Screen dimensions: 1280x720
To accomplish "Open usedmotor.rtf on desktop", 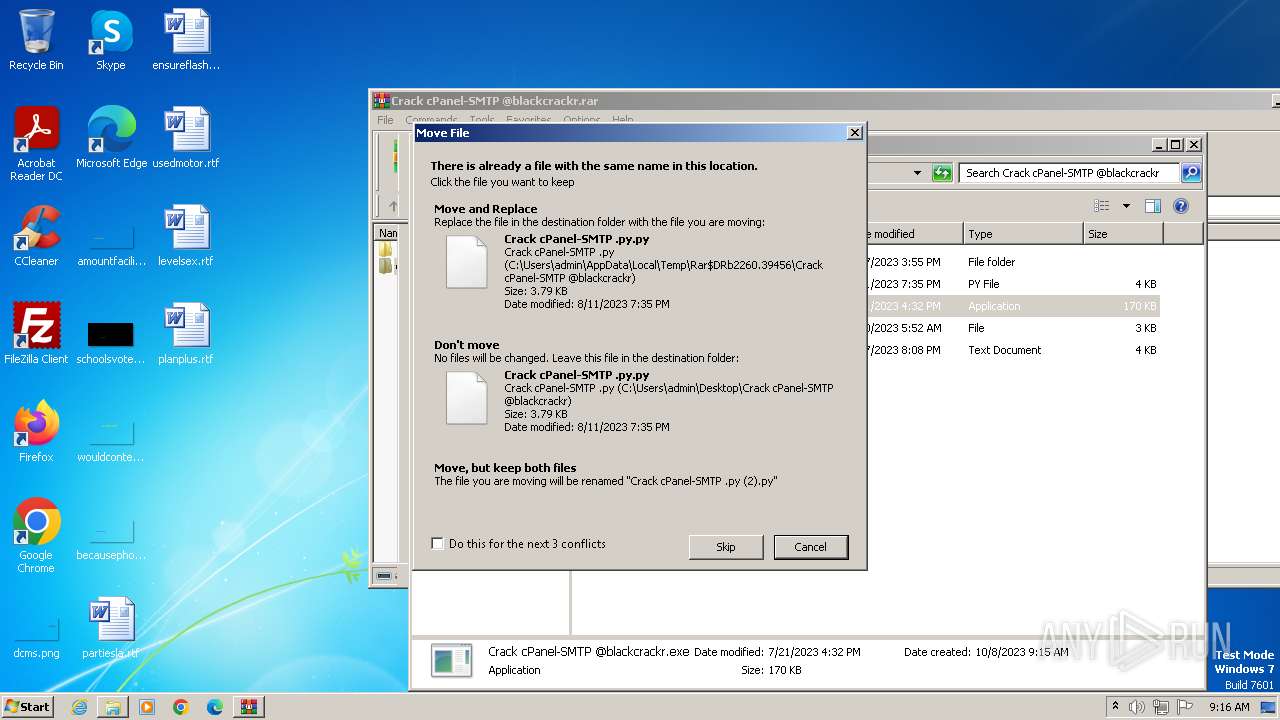I will (186, 137).
